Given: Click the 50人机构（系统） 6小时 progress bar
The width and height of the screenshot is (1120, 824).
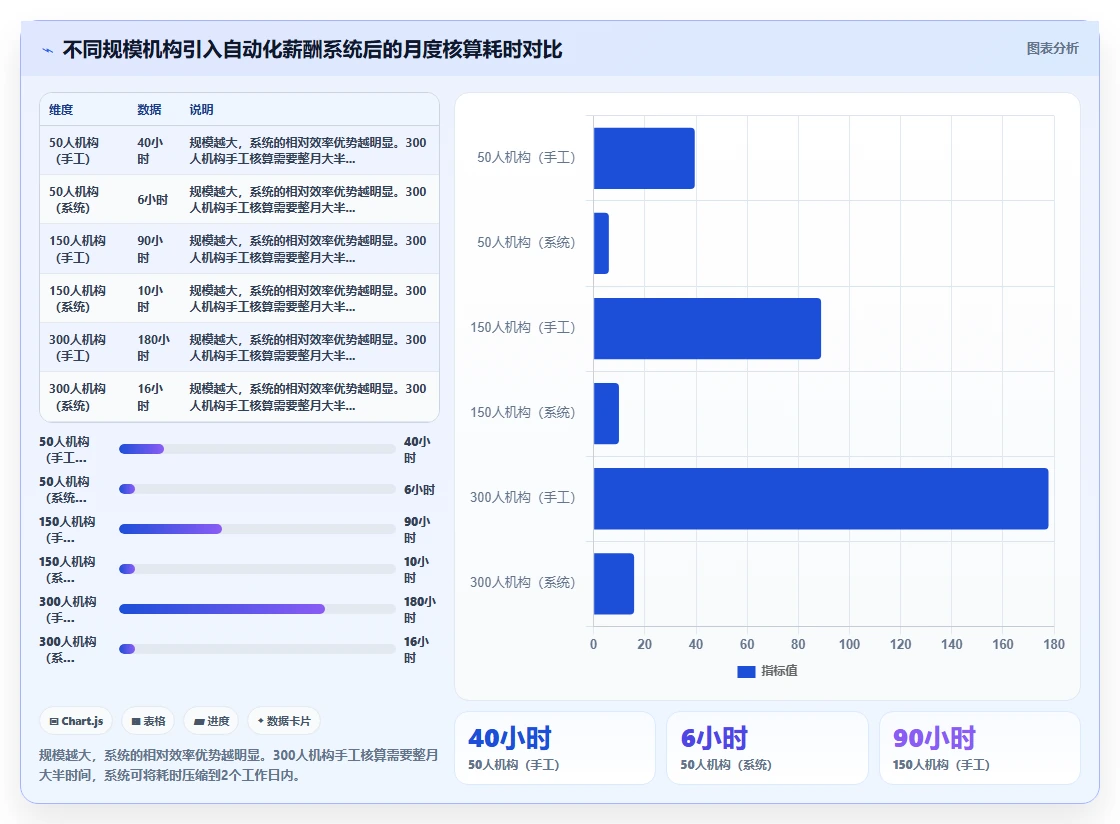Looking at the screenshot, I should pos(257,489).
